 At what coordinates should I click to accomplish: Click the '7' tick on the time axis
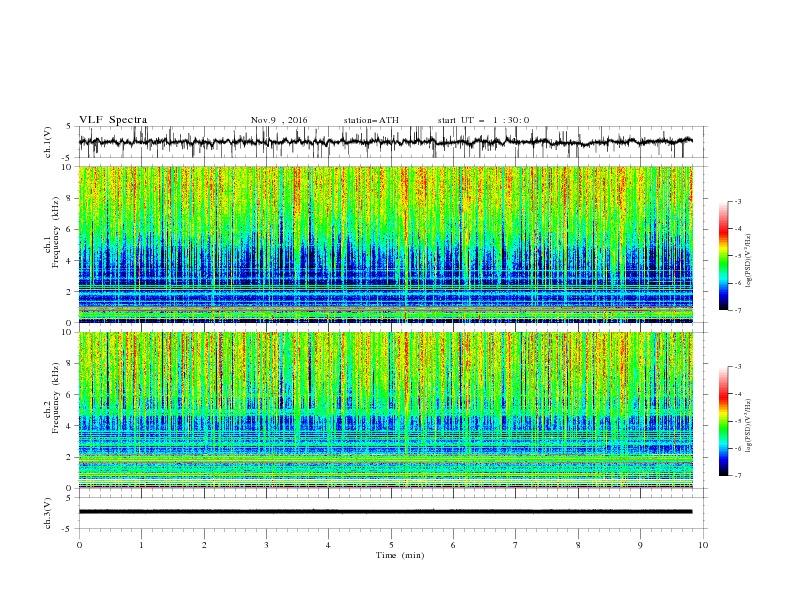click(516, 545)
